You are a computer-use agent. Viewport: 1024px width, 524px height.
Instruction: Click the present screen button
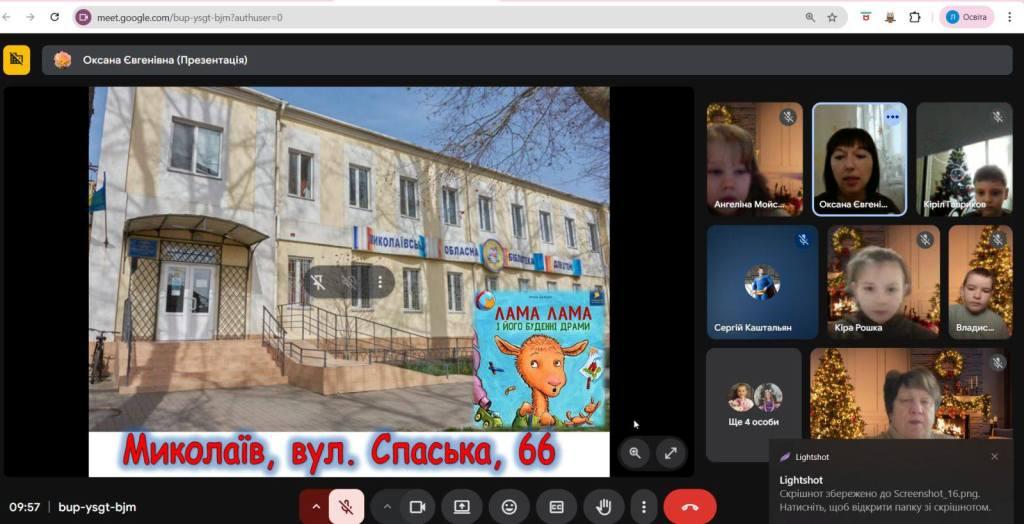462,507
